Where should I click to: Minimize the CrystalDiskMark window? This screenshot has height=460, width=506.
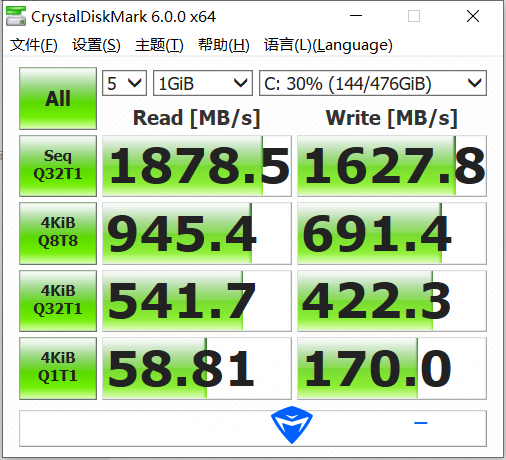356,16
